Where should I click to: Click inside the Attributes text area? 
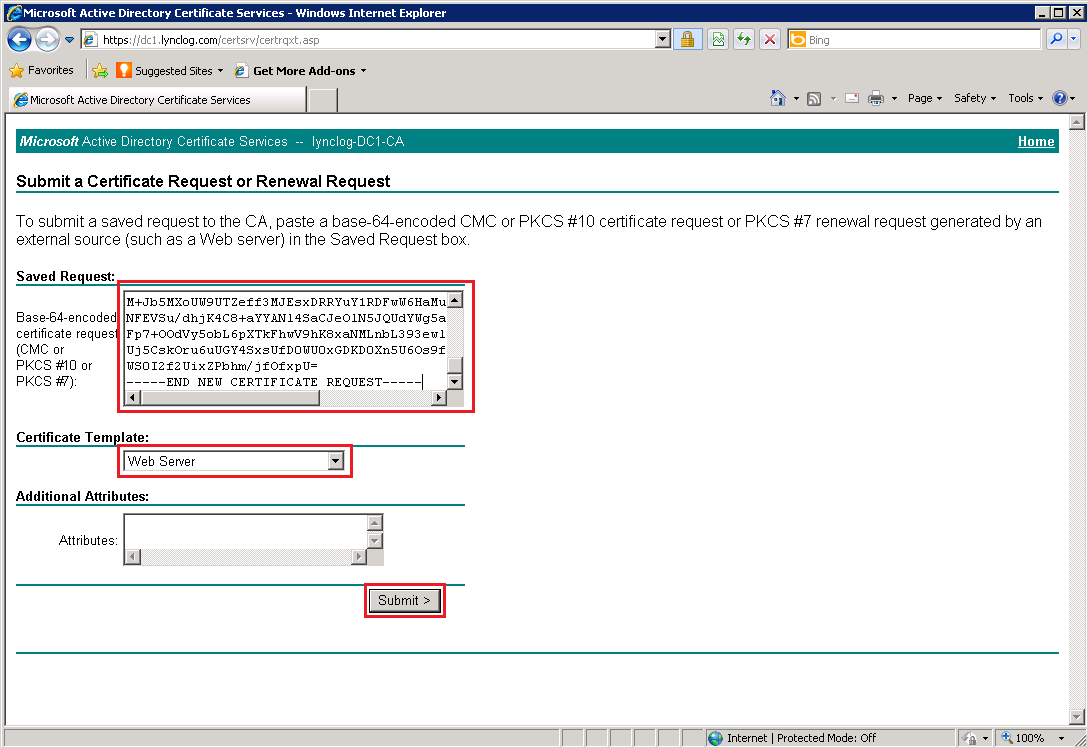pos(246,532)
